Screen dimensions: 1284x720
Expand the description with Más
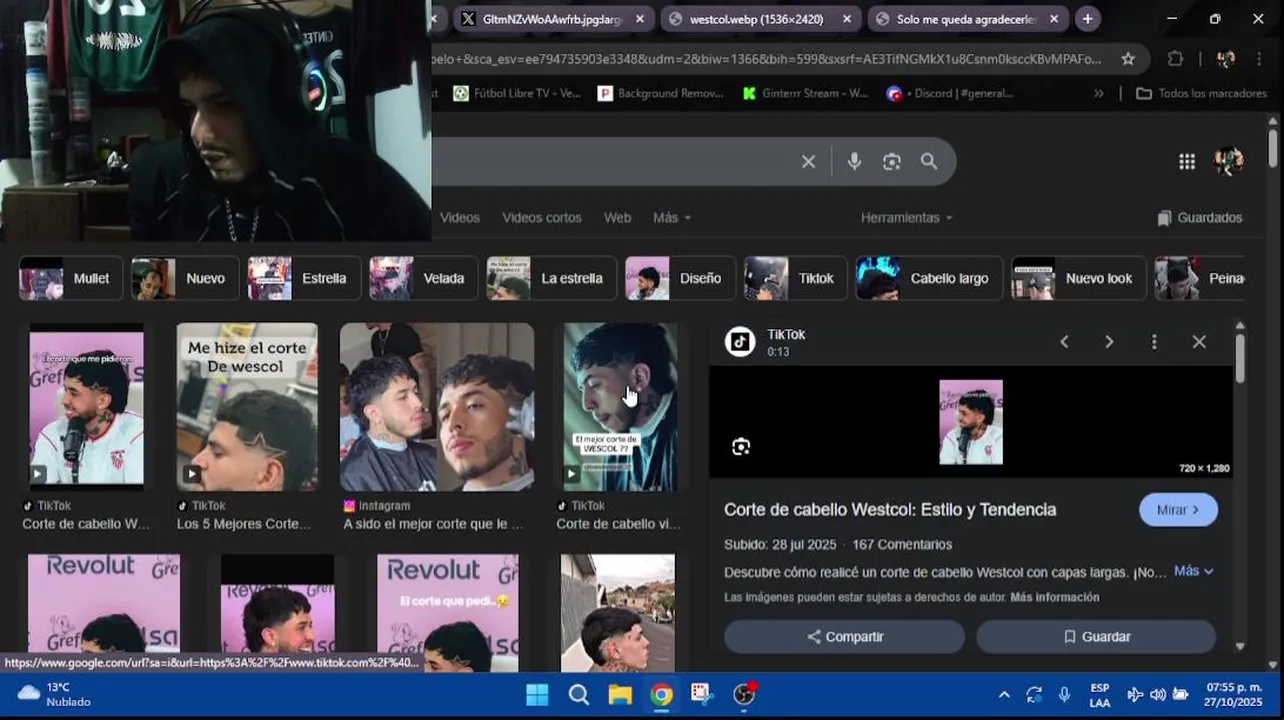[x=1193, y=571]
